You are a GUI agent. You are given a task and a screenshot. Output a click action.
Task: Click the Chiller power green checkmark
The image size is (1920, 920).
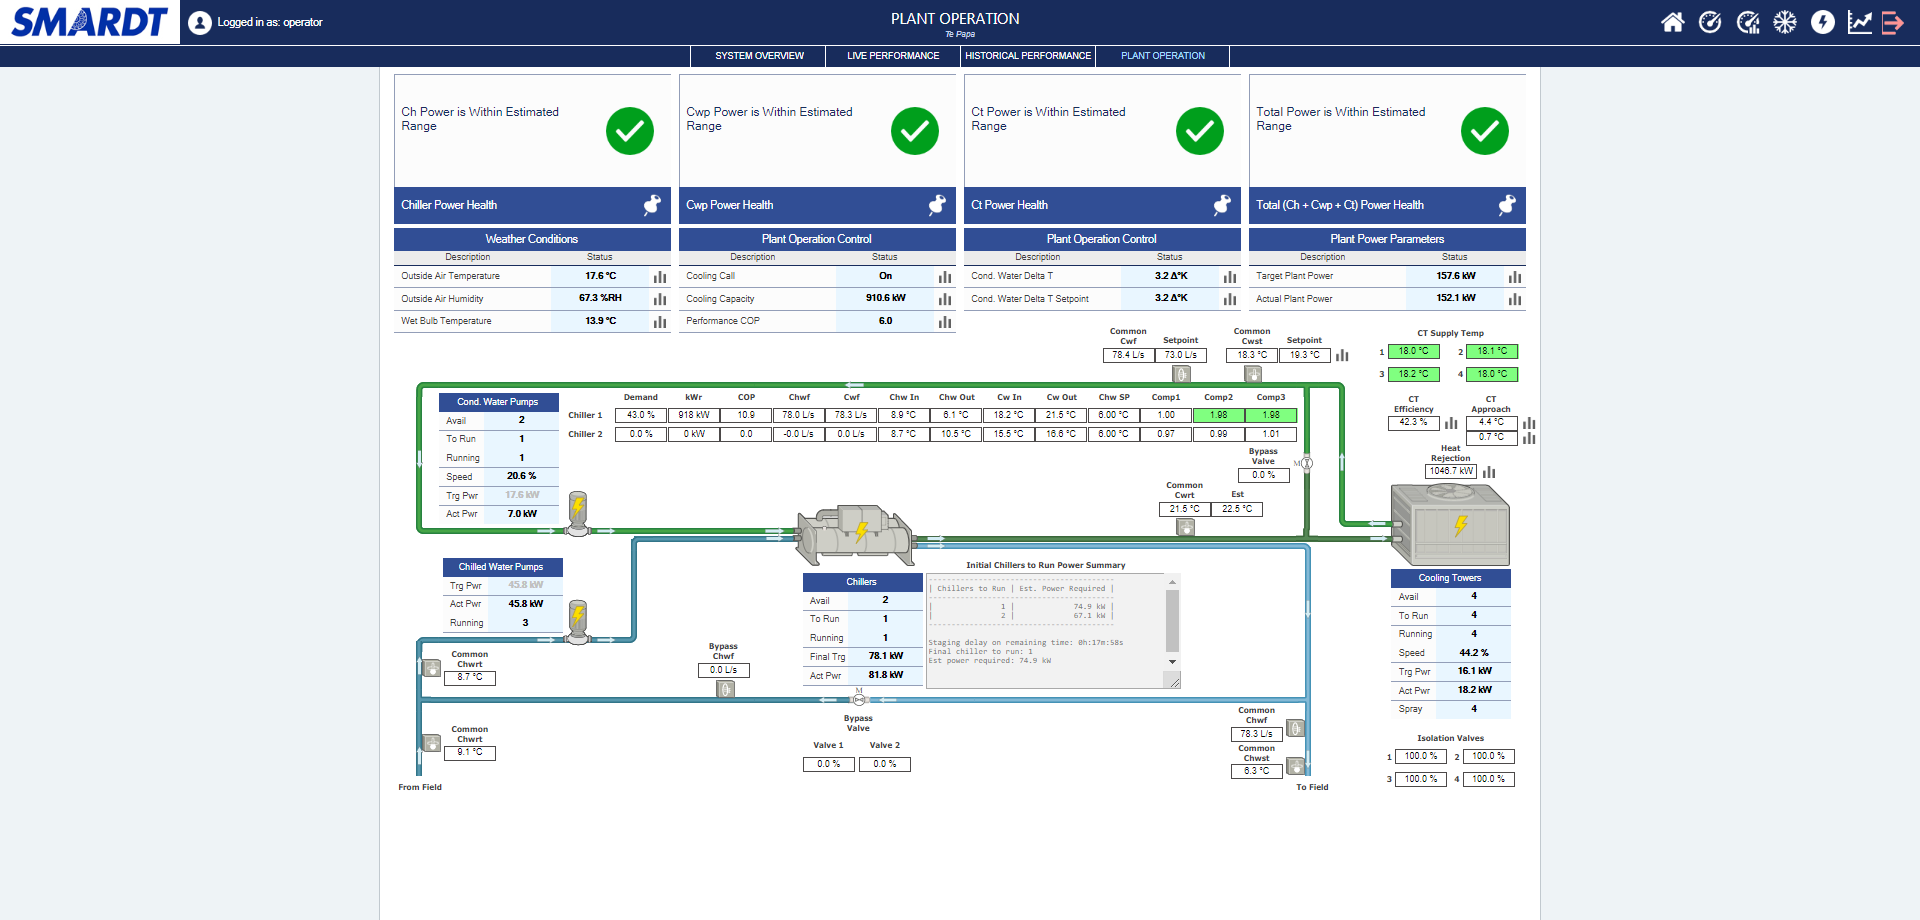point(630,131)
